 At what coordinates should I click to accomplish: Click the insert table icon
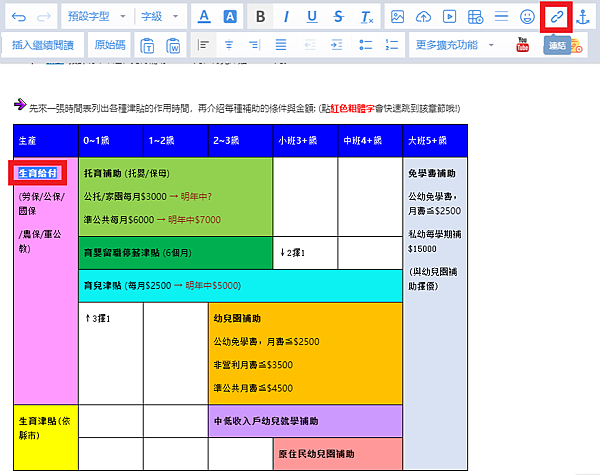pyautogui.click(x=475, y=17)
